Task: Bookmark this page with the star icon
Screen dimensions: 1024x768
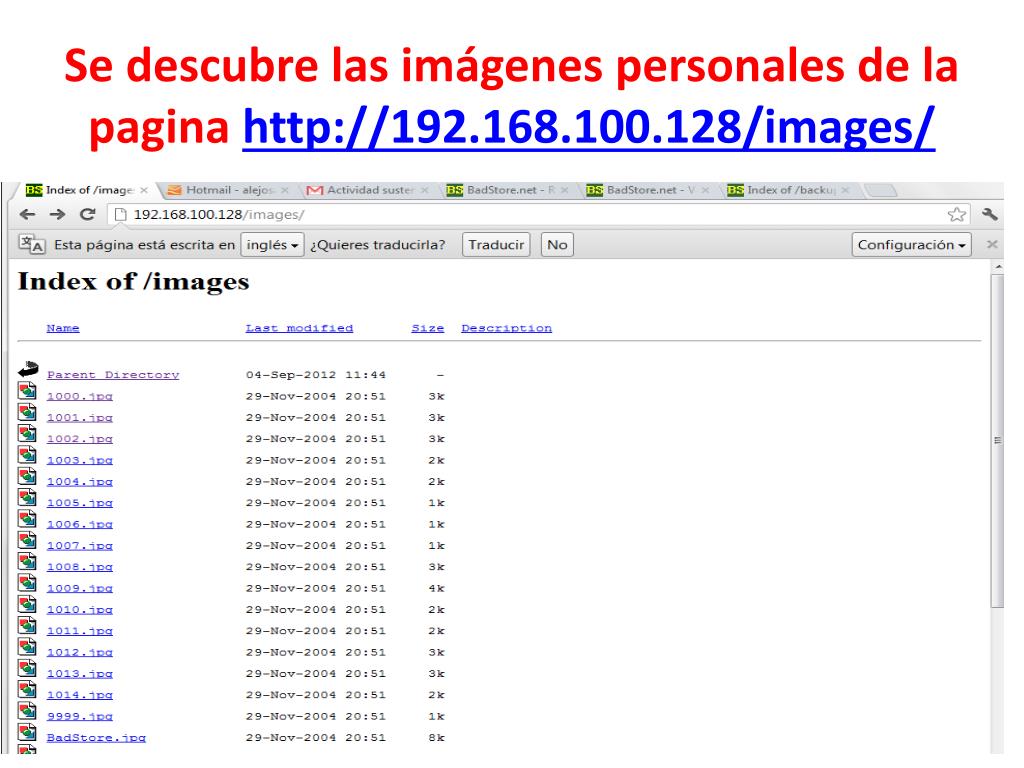Action: [x=957, y=214]
